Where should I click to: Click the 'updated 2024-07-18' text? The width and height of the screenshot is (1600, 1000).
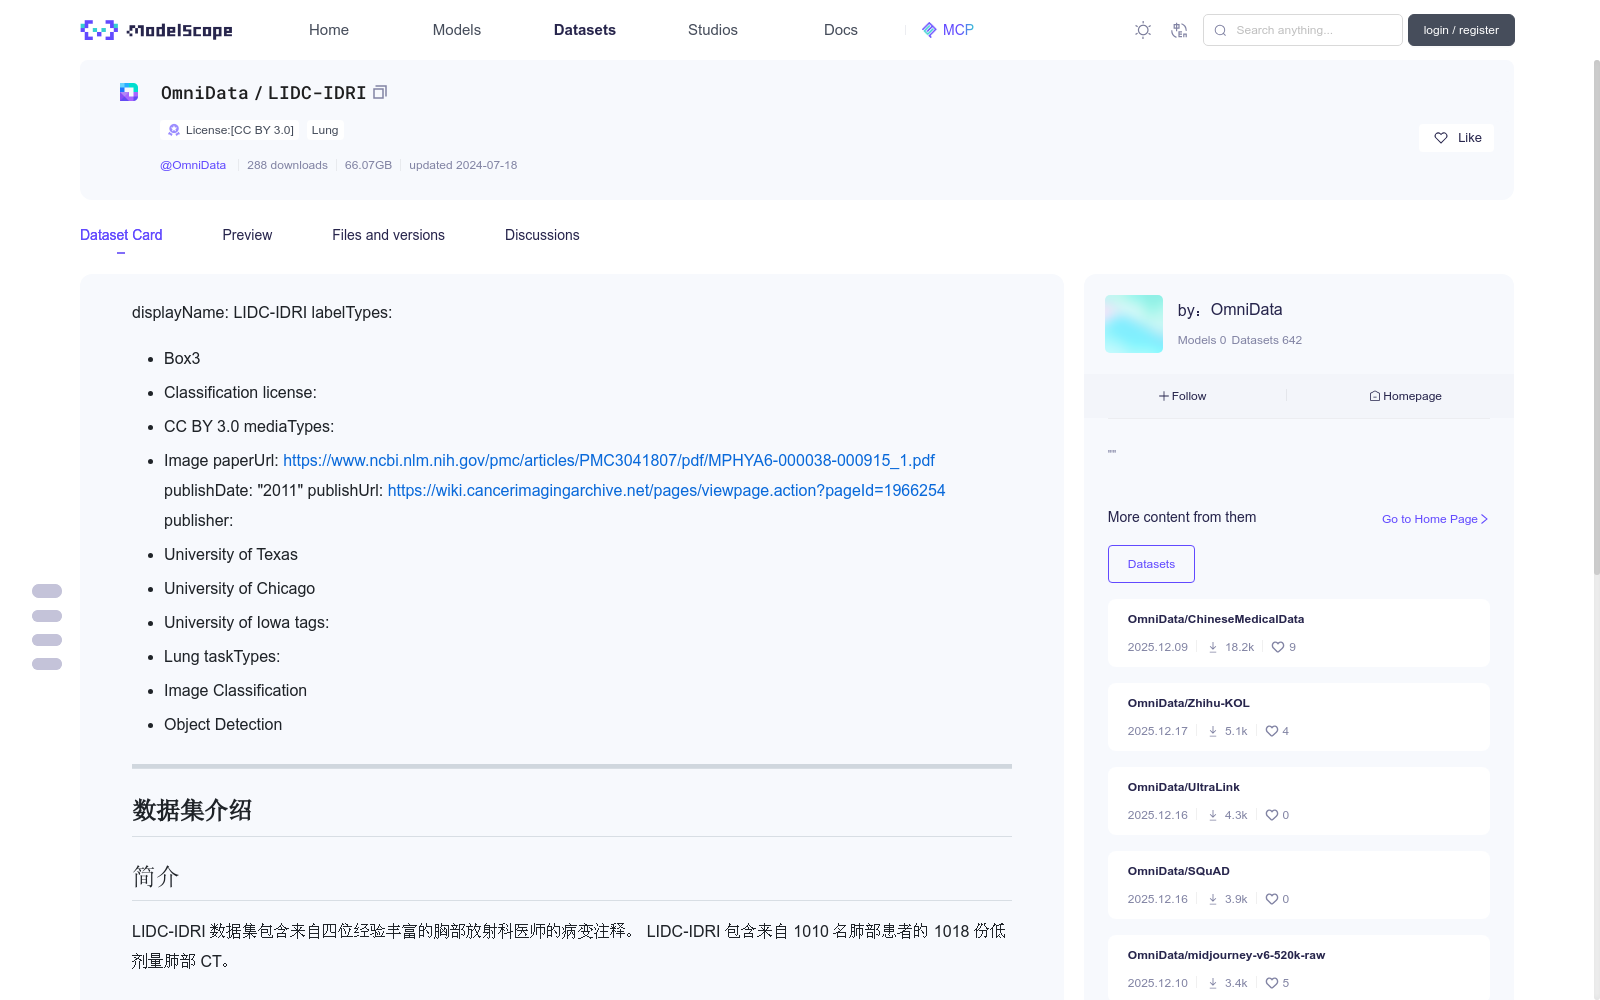pos(463,165)
